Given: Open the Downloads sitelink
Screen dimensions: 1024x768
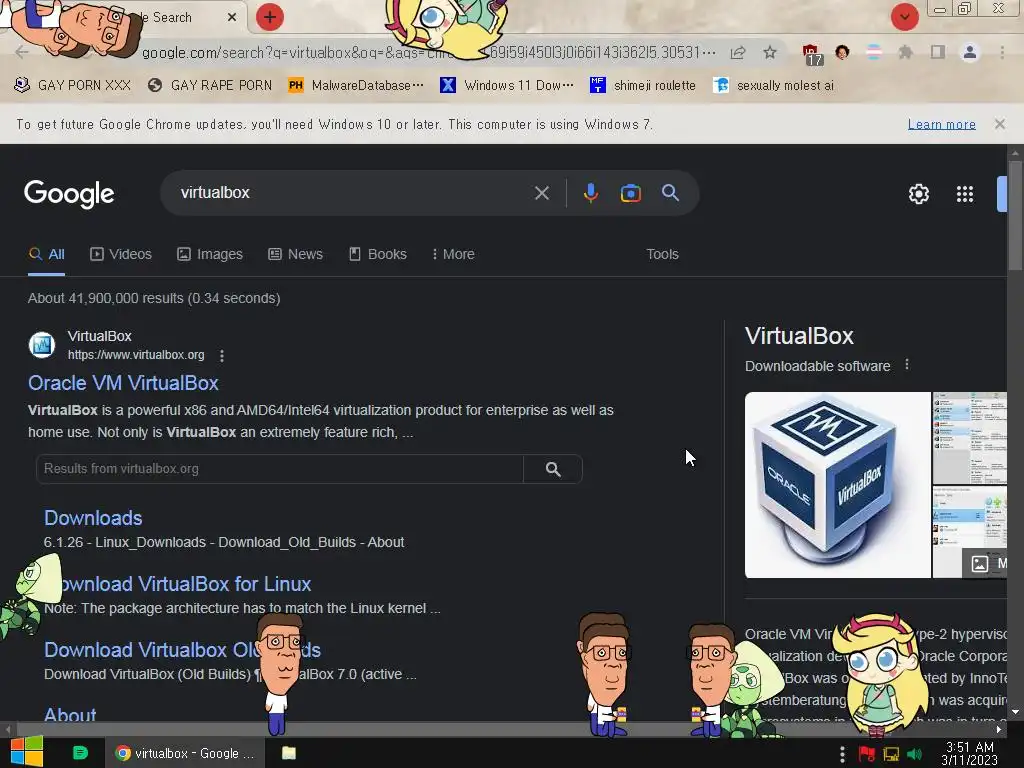Looking at the screenshot, I should point(93,518).
